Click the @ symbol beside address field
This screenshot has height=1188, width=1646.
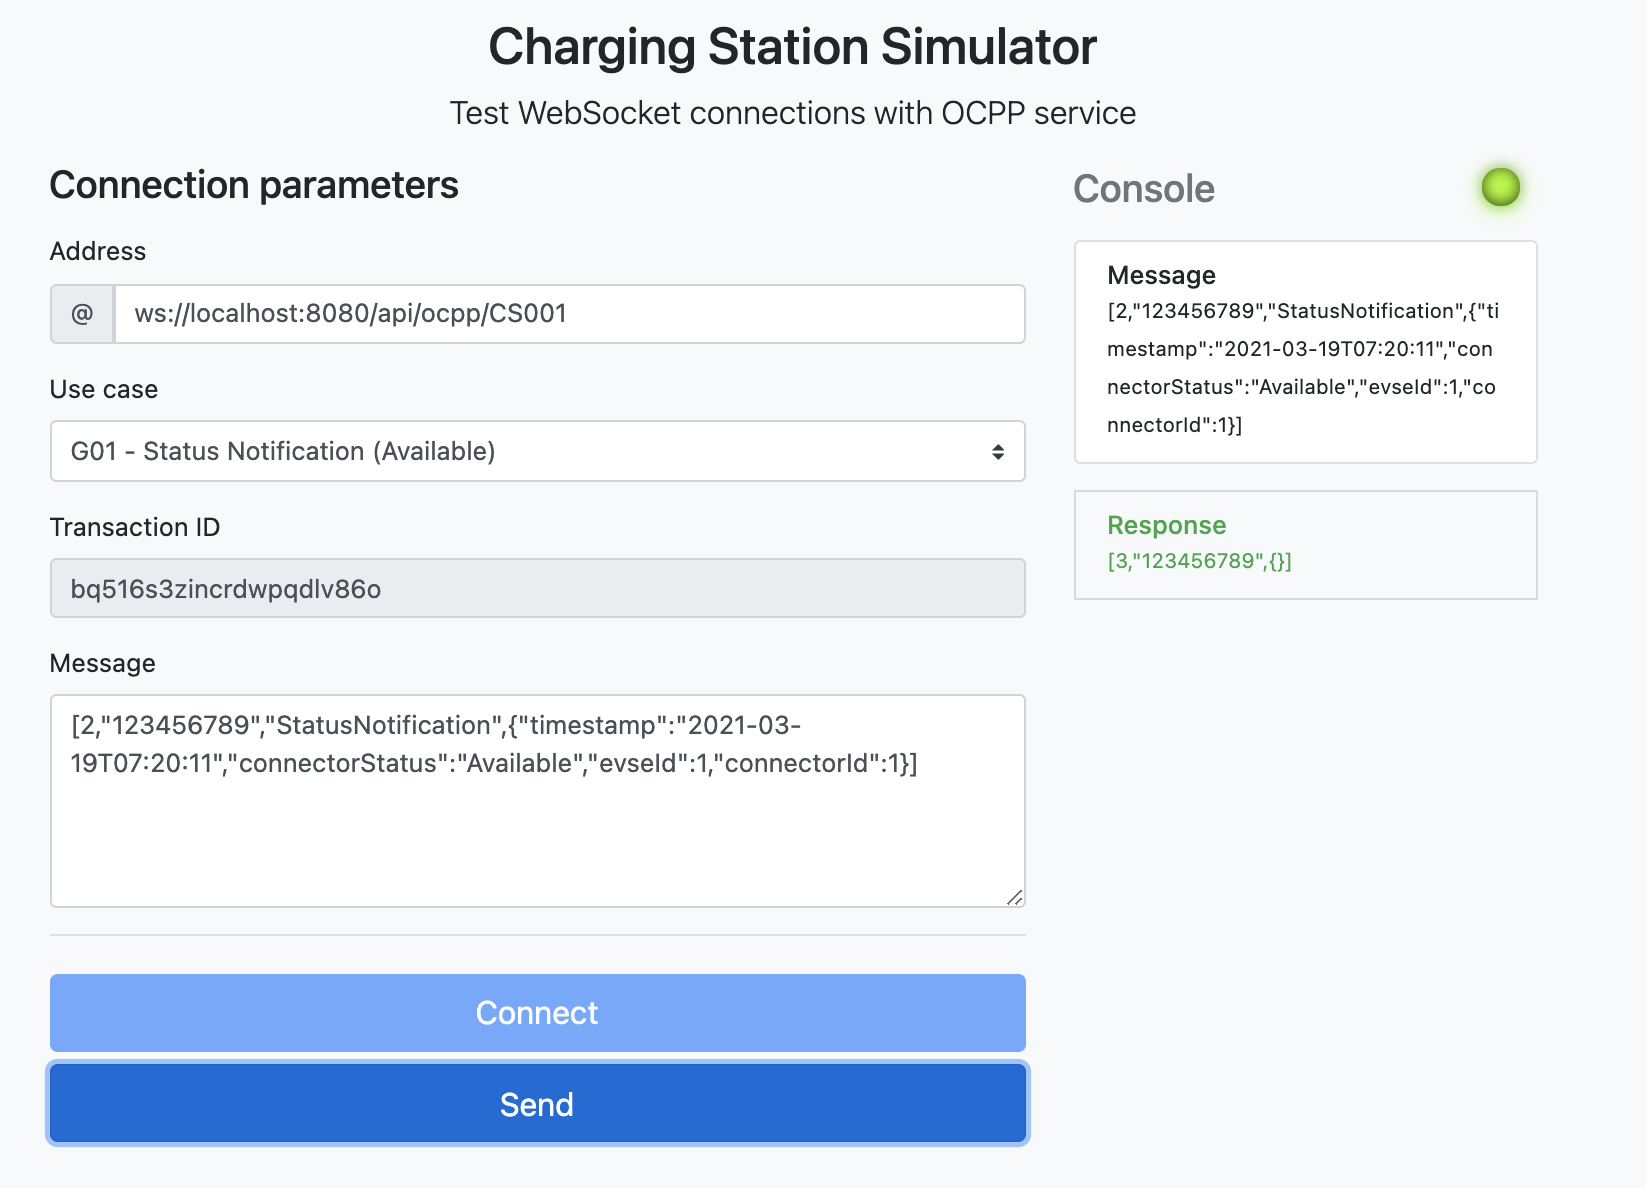pos(82,314)
